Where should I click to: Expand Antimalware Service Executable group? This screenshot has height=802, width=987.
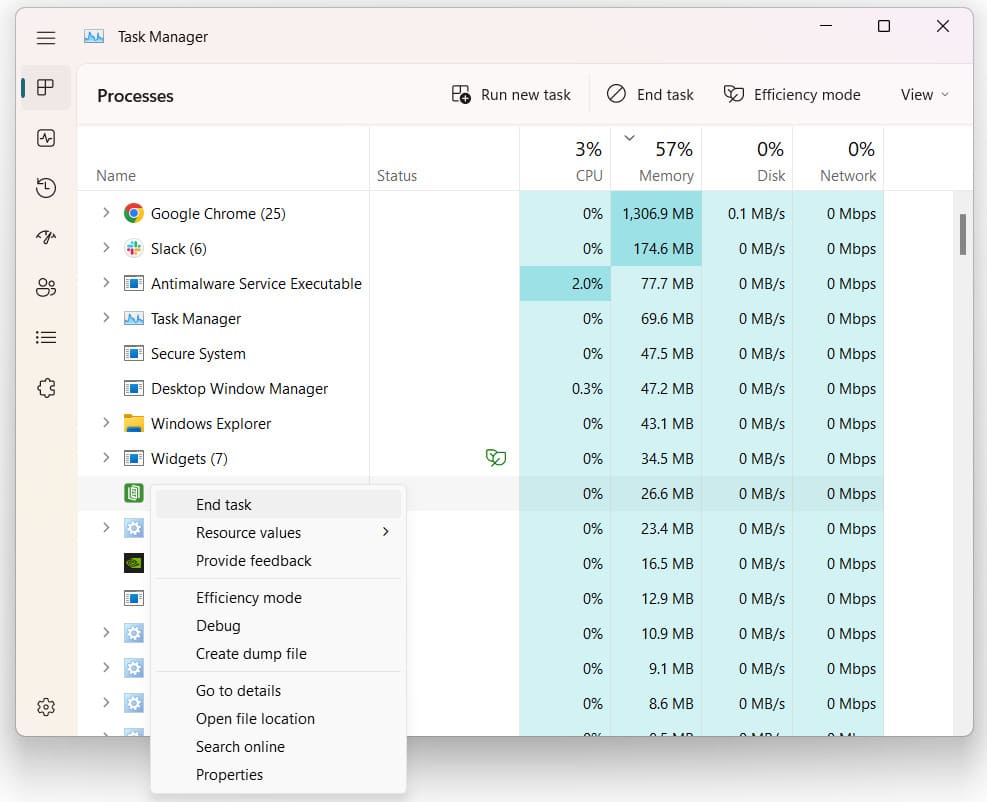[x=106, y=283]
